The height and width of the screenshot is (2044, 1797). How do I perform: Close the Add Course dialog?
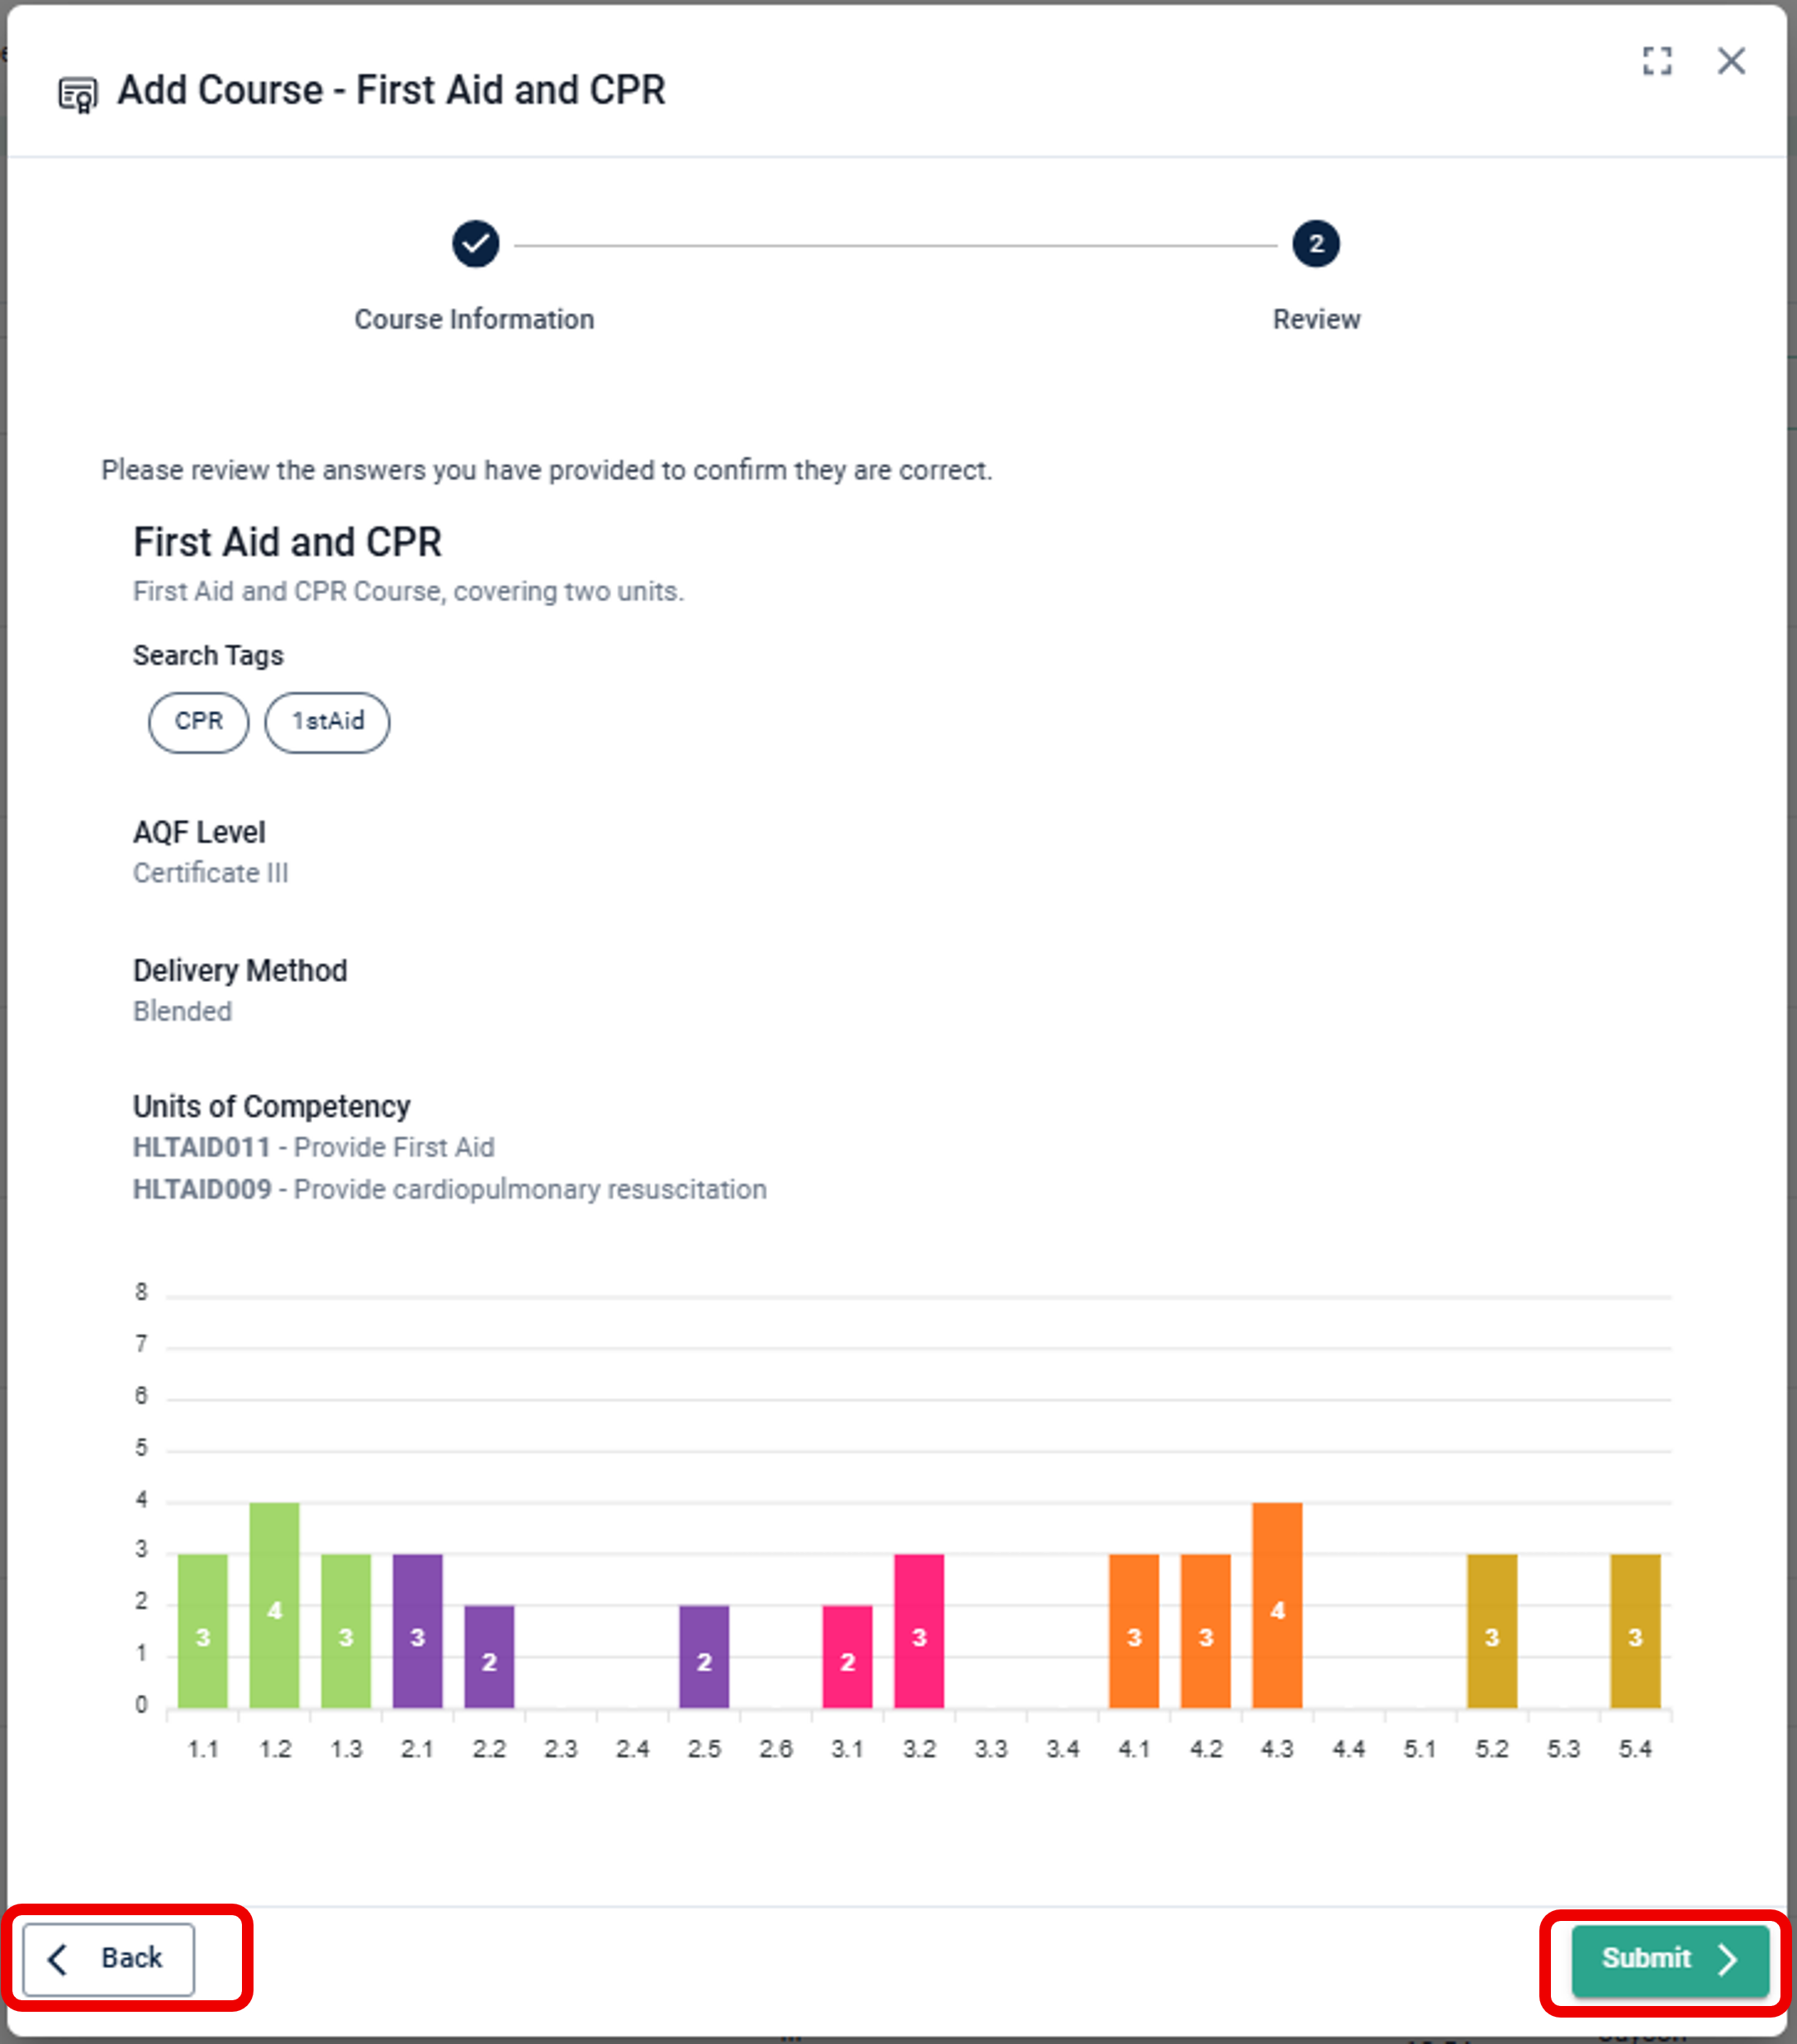coord(1731,61)
